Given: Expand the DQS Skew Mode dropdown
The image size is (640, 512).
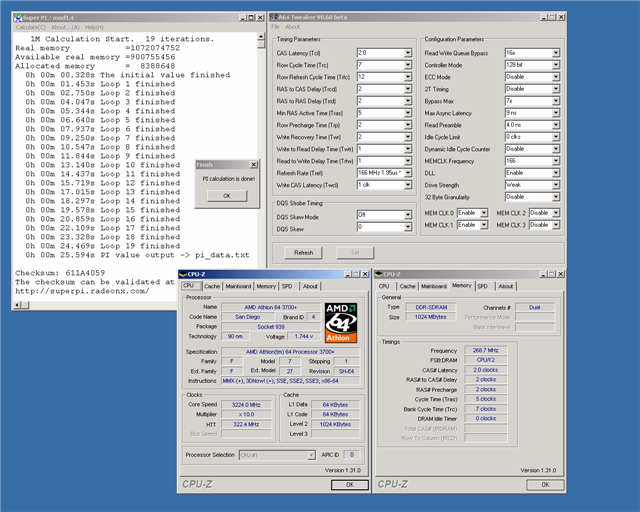Looking at the screenshot, I should [x=407, y=215].
